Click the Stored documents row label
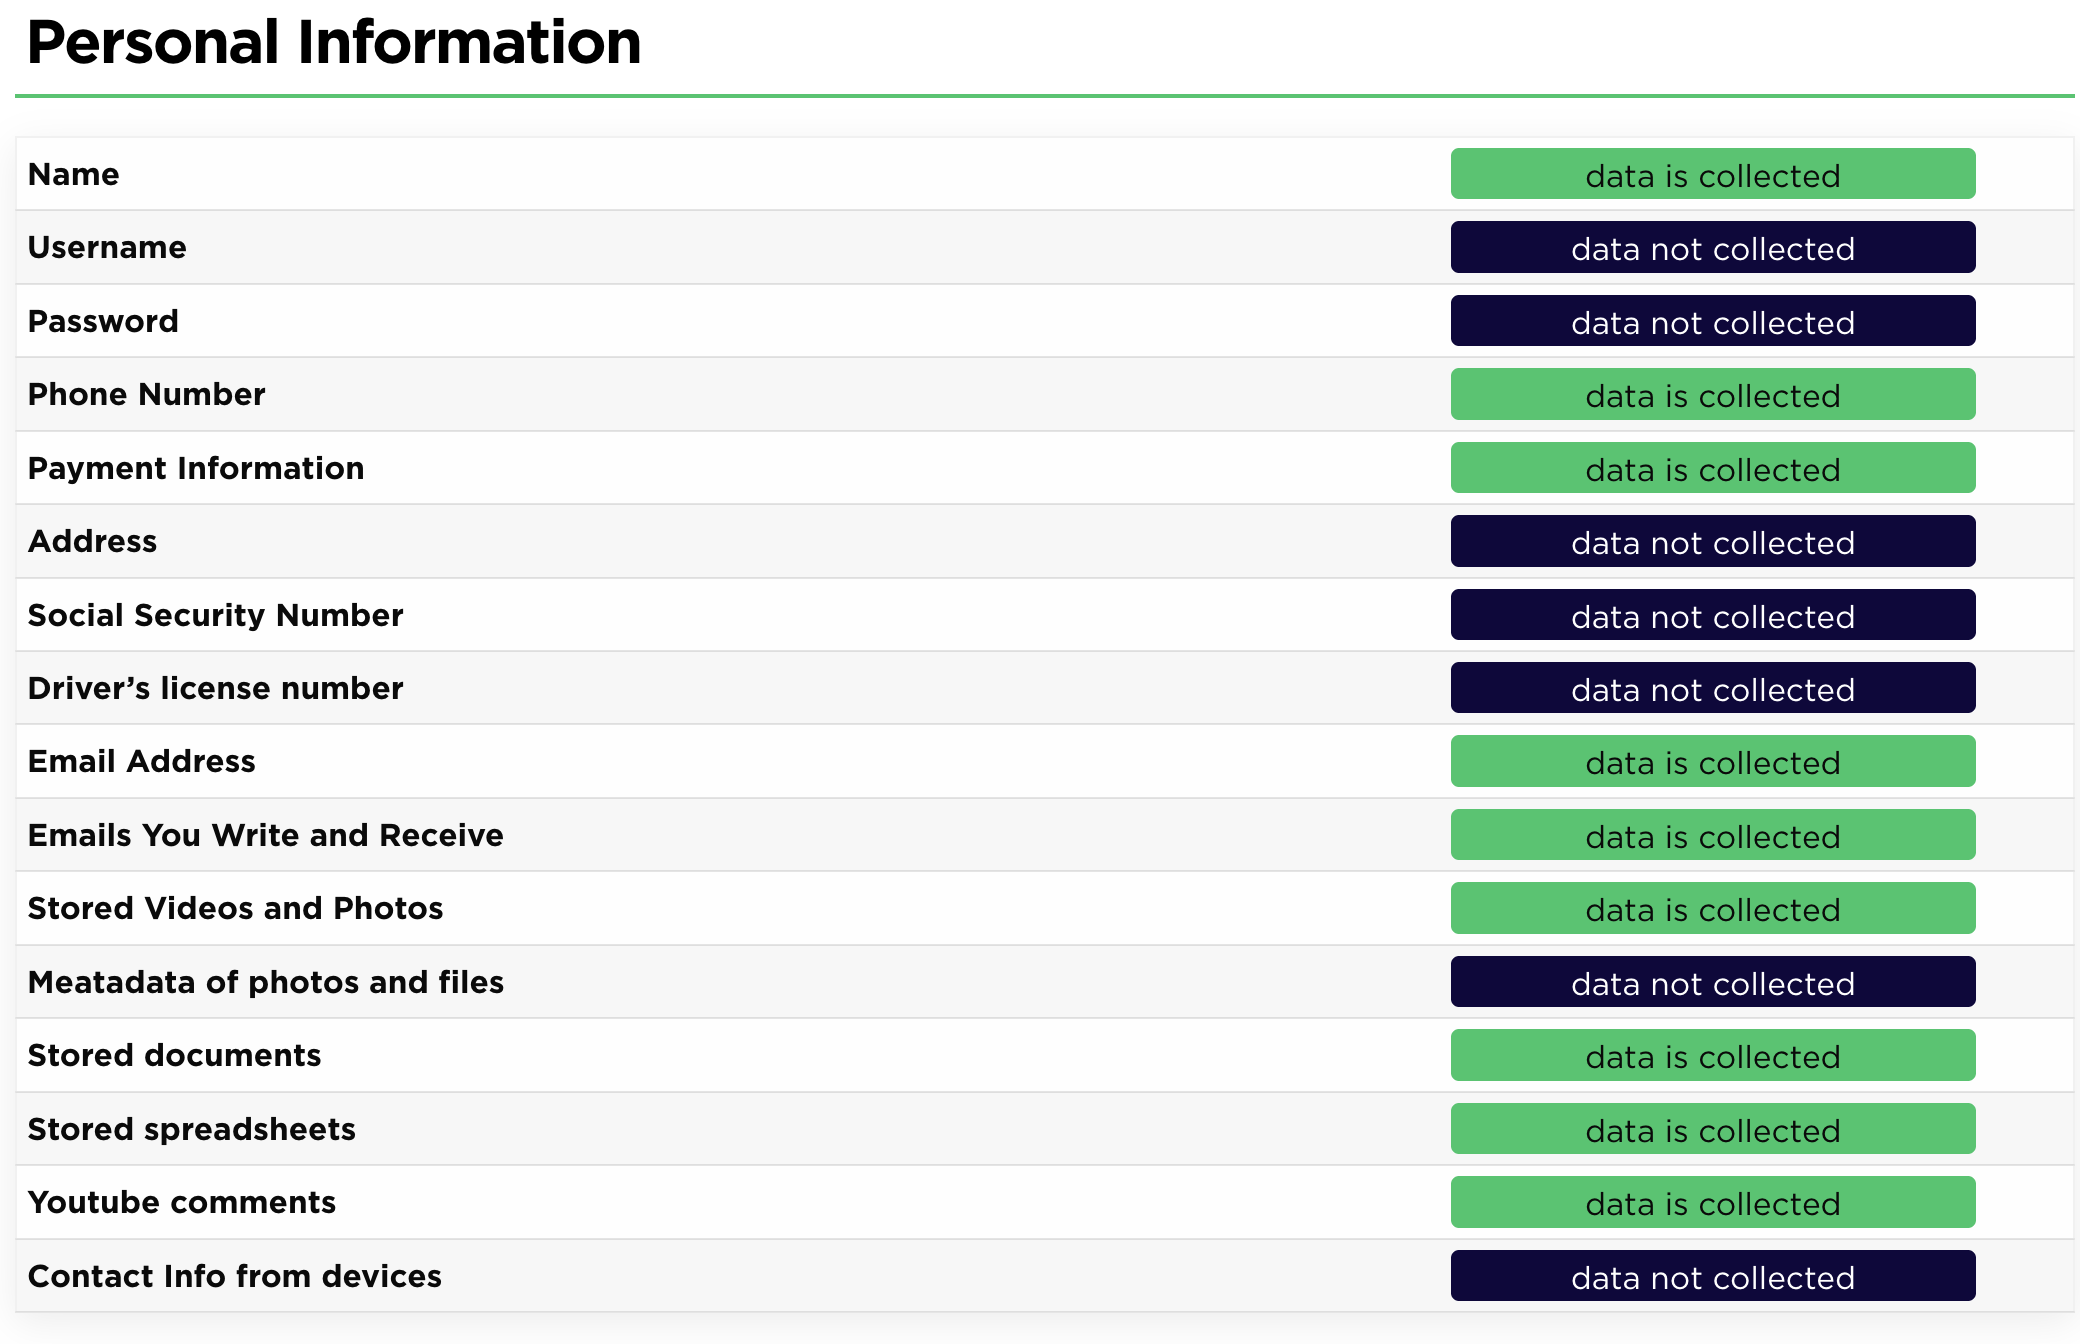This screenshot has width=2080, height=1344. (174, 1056)
